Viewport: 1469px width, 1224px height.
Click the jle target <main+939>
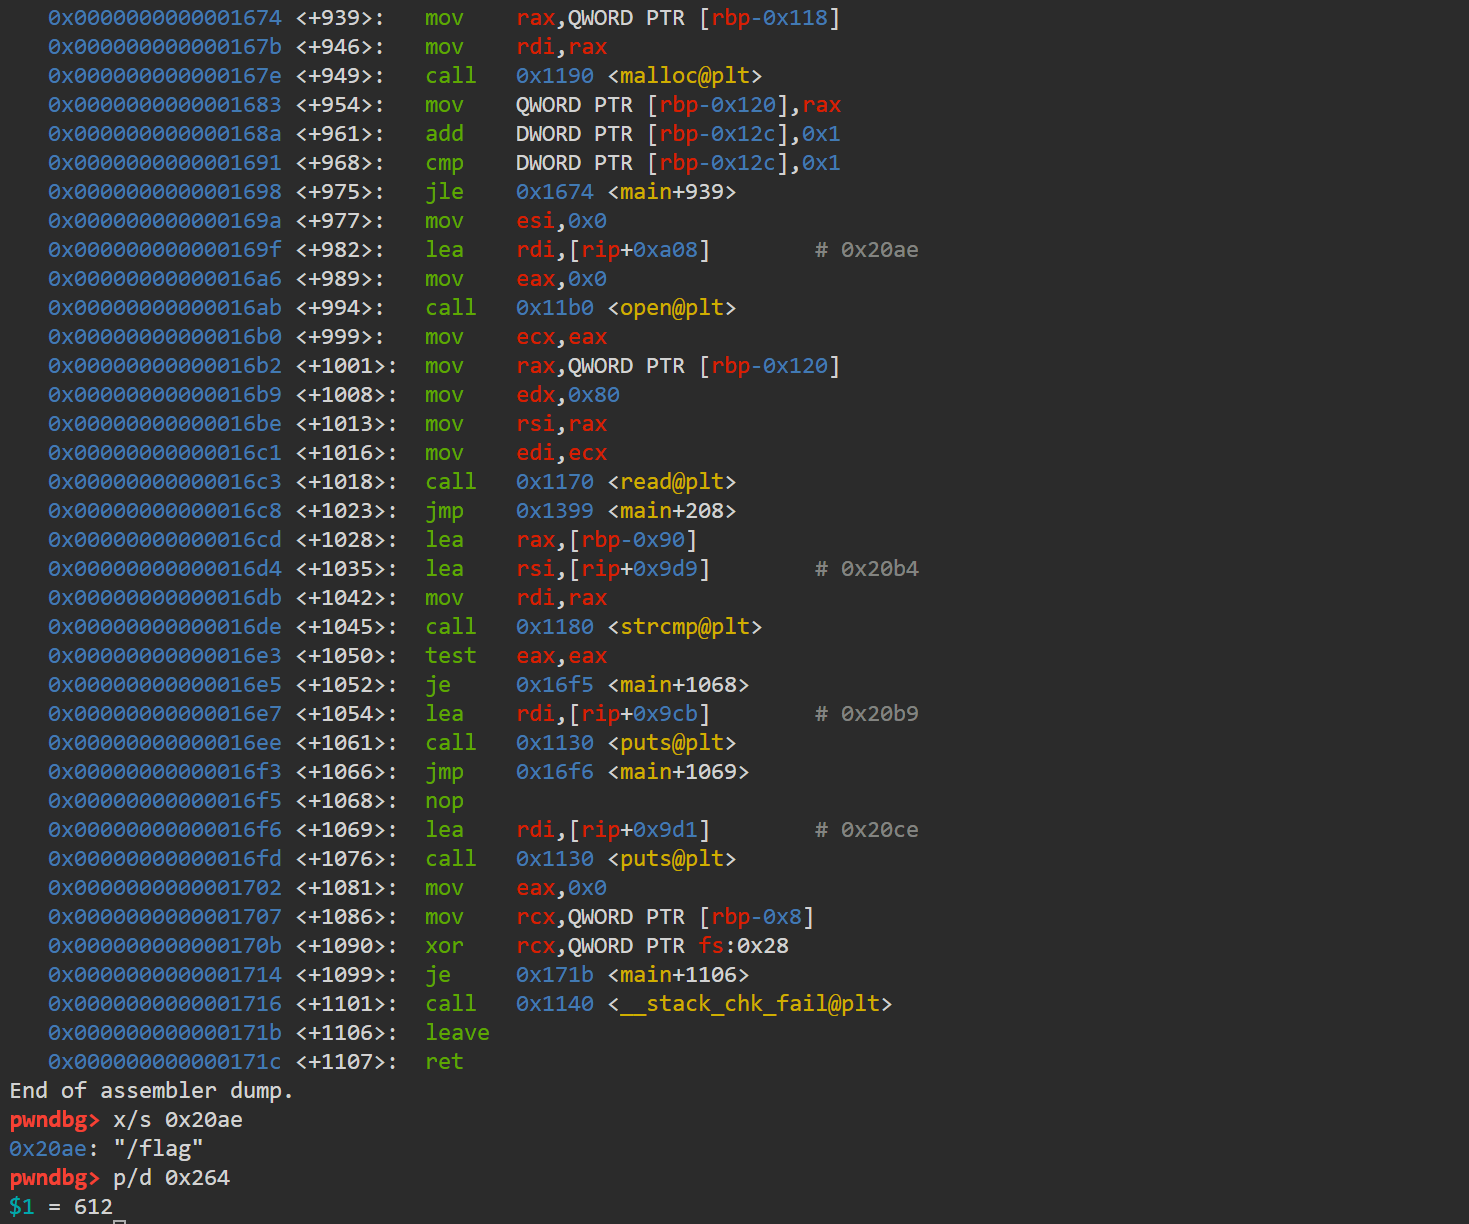pos(672,192)
